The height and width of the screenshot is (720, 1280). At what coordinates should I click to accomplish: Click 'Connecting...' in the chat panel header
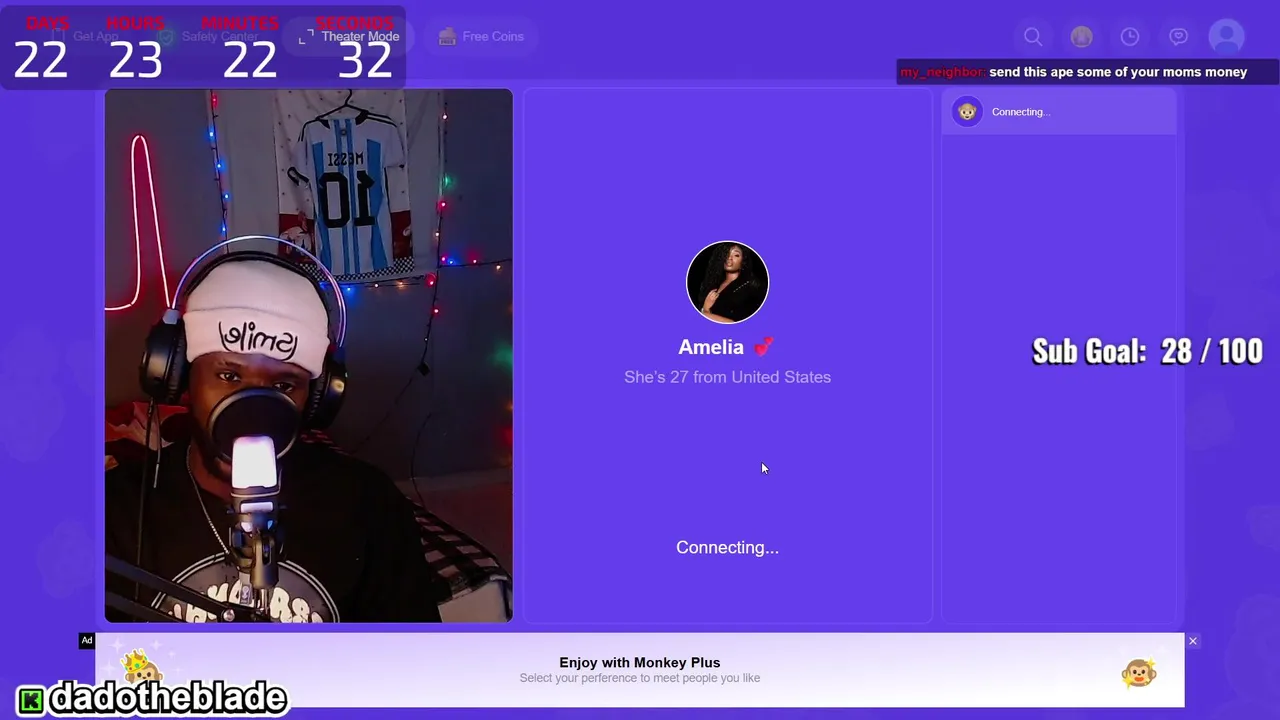1020,112
